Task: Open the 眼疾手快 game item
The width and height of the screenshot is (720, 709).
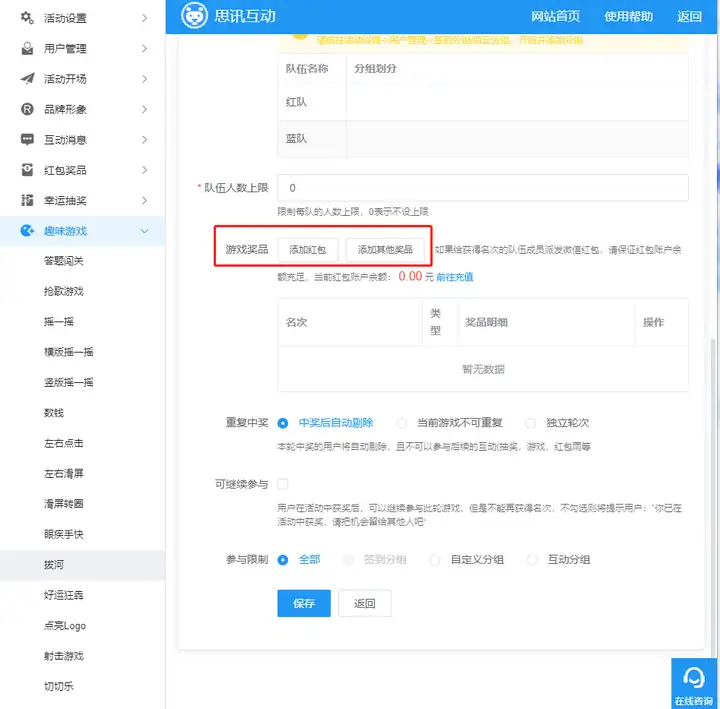Action: click(x=64, y=534)
